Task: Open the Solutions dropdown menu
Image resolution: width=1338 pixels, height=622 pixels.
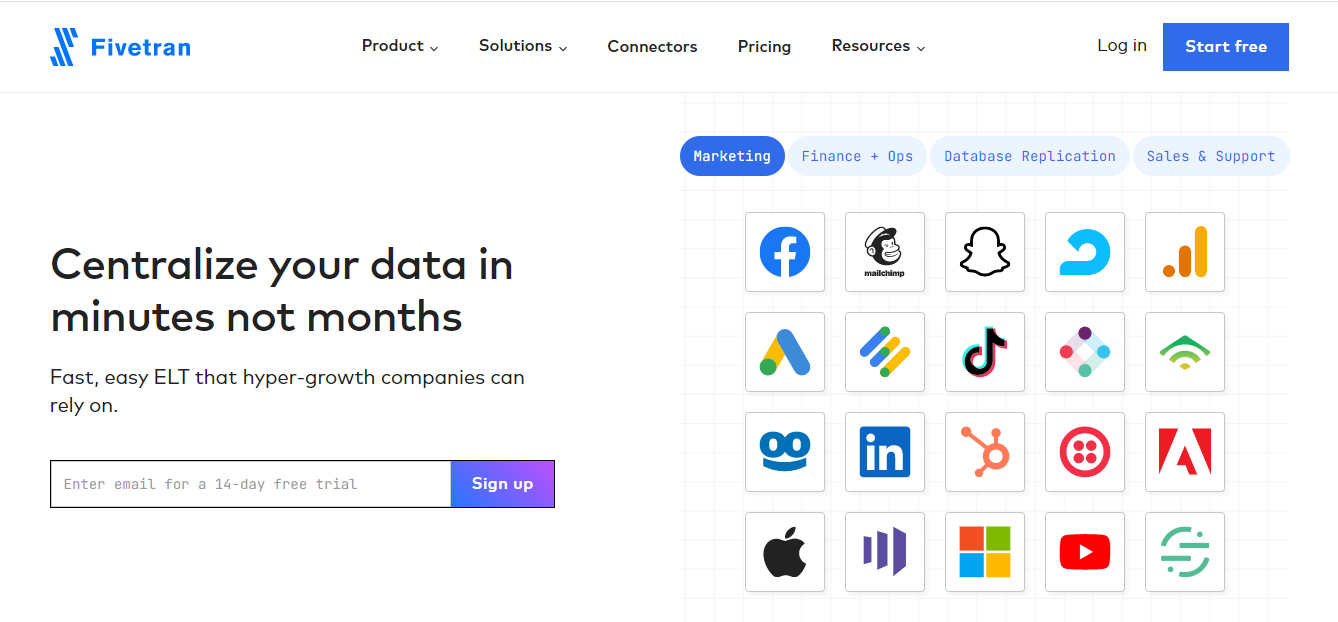Action: [522, 46]
